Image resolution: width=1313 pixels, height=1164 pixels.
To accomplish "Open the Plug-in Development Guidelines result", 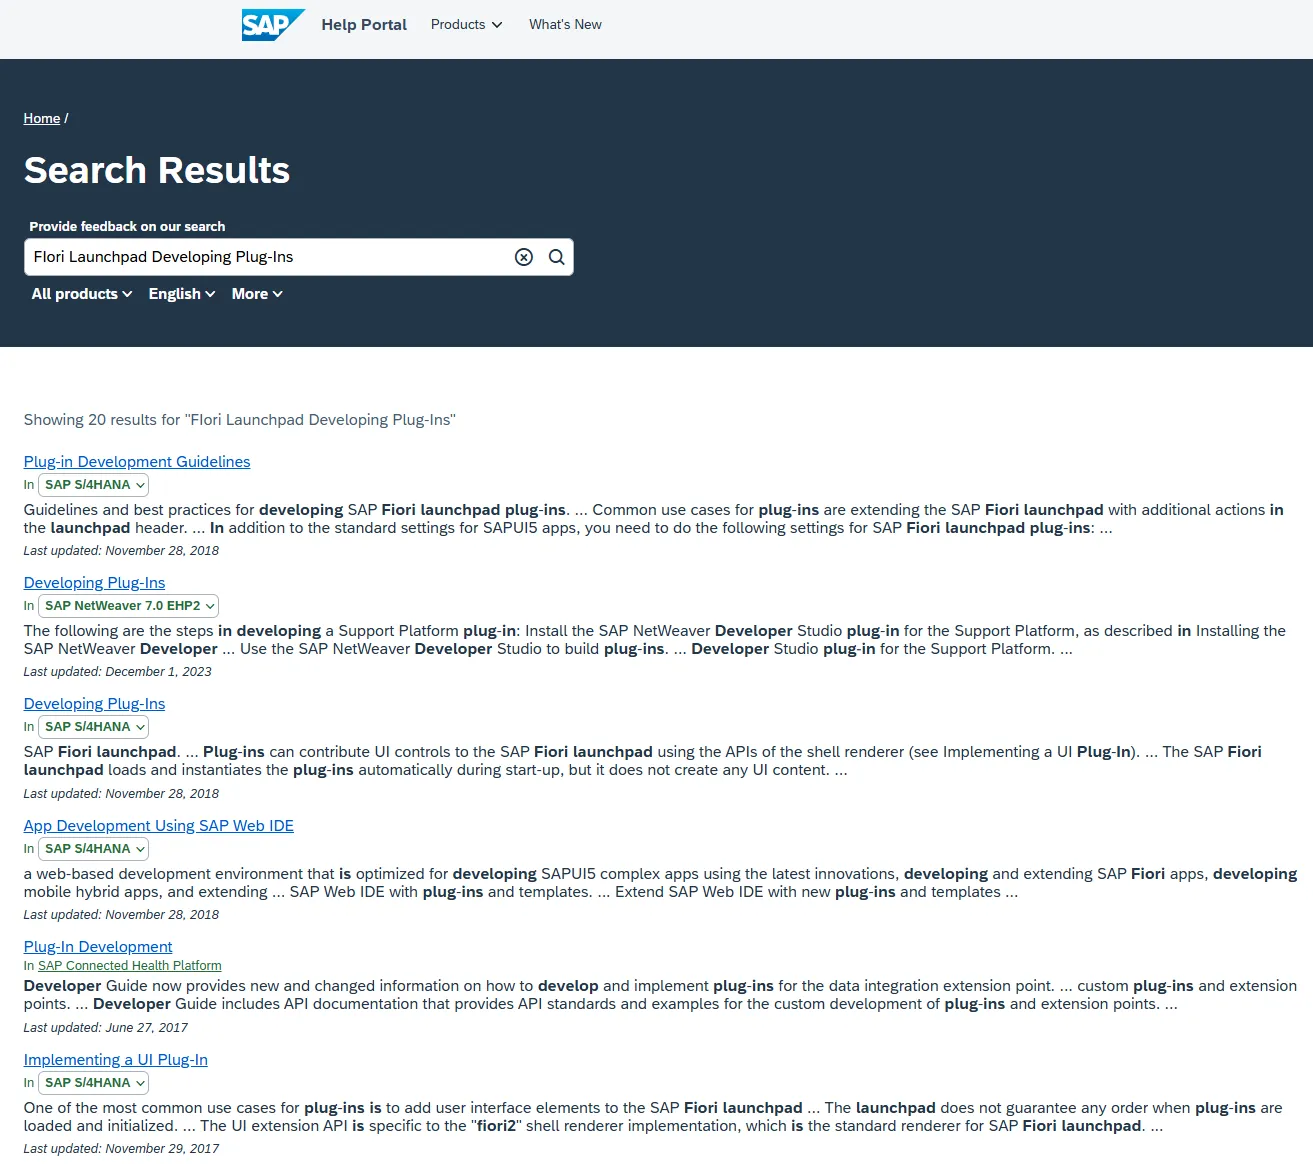I will click(137, 461).
